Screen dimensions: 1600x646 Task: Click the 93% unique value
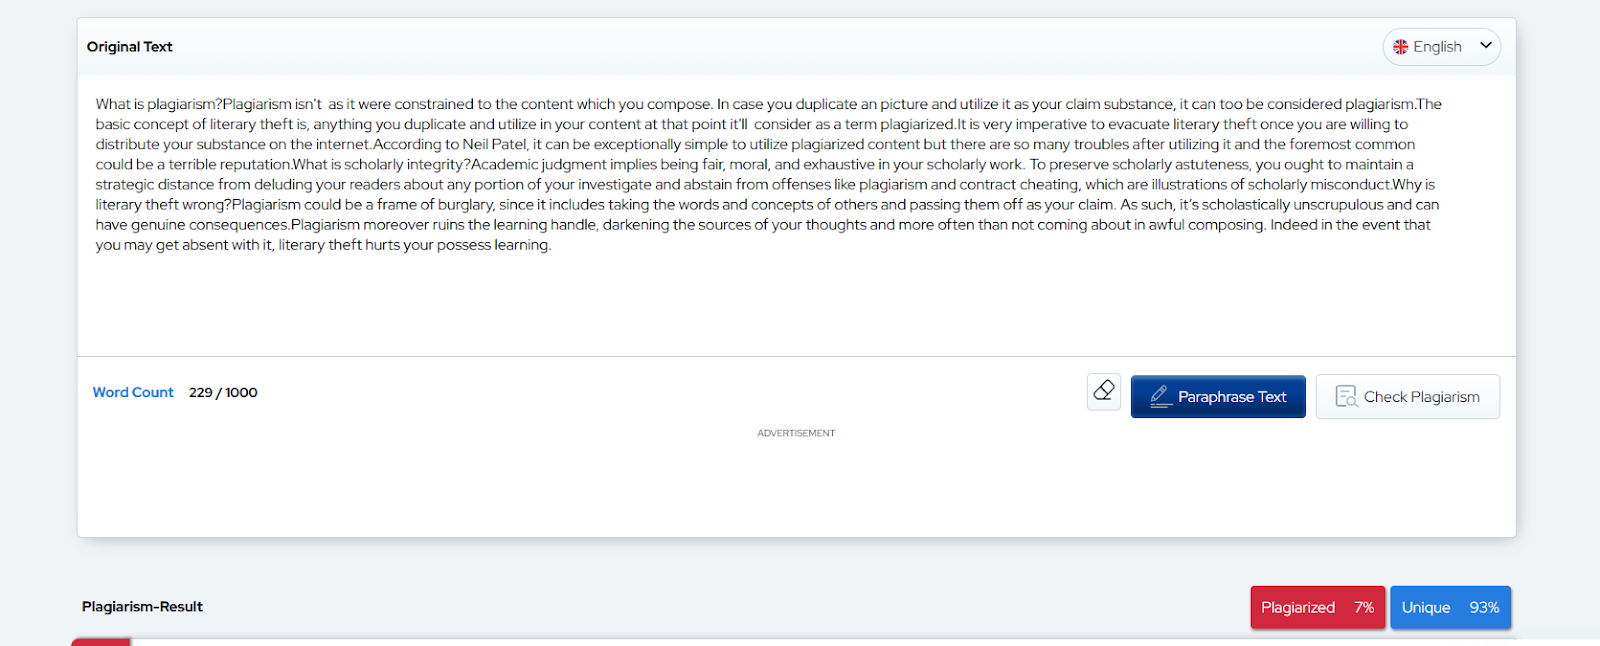pos(1484,607)
